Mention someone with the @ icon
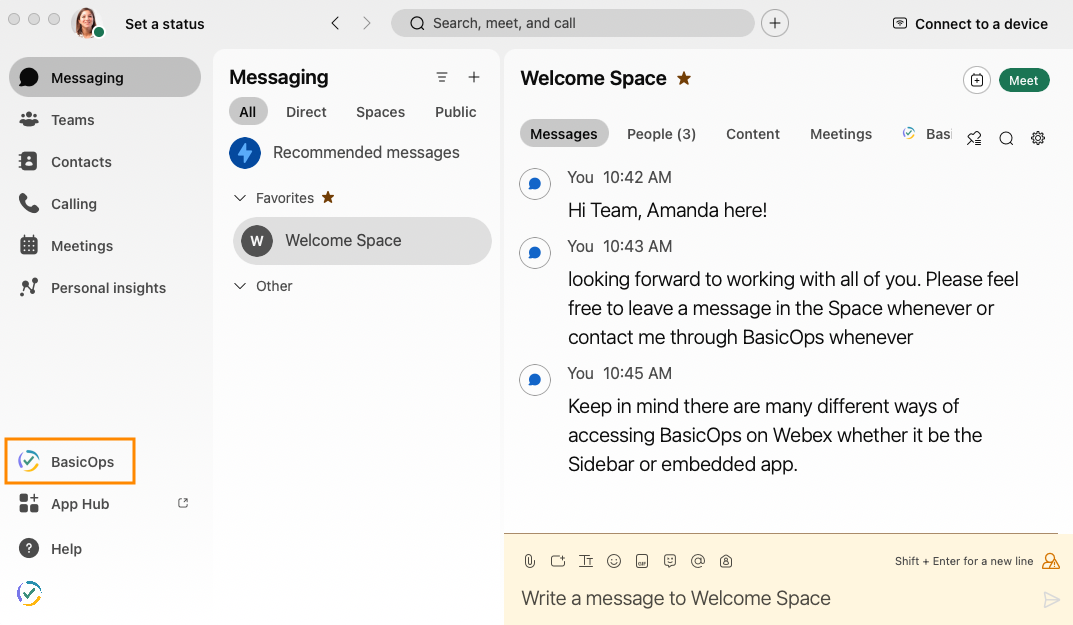 pos(697,561)
